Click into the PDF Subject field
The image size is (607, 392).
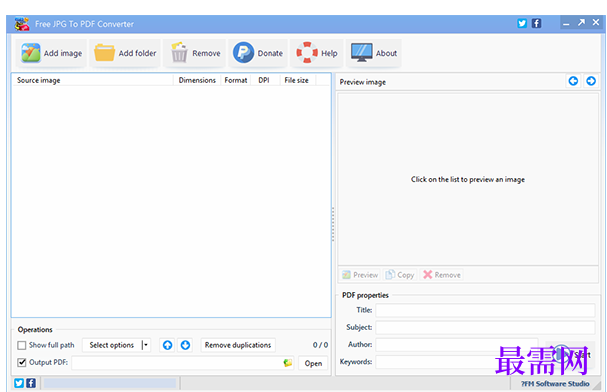pyautogui.click(x=485, y=327)
